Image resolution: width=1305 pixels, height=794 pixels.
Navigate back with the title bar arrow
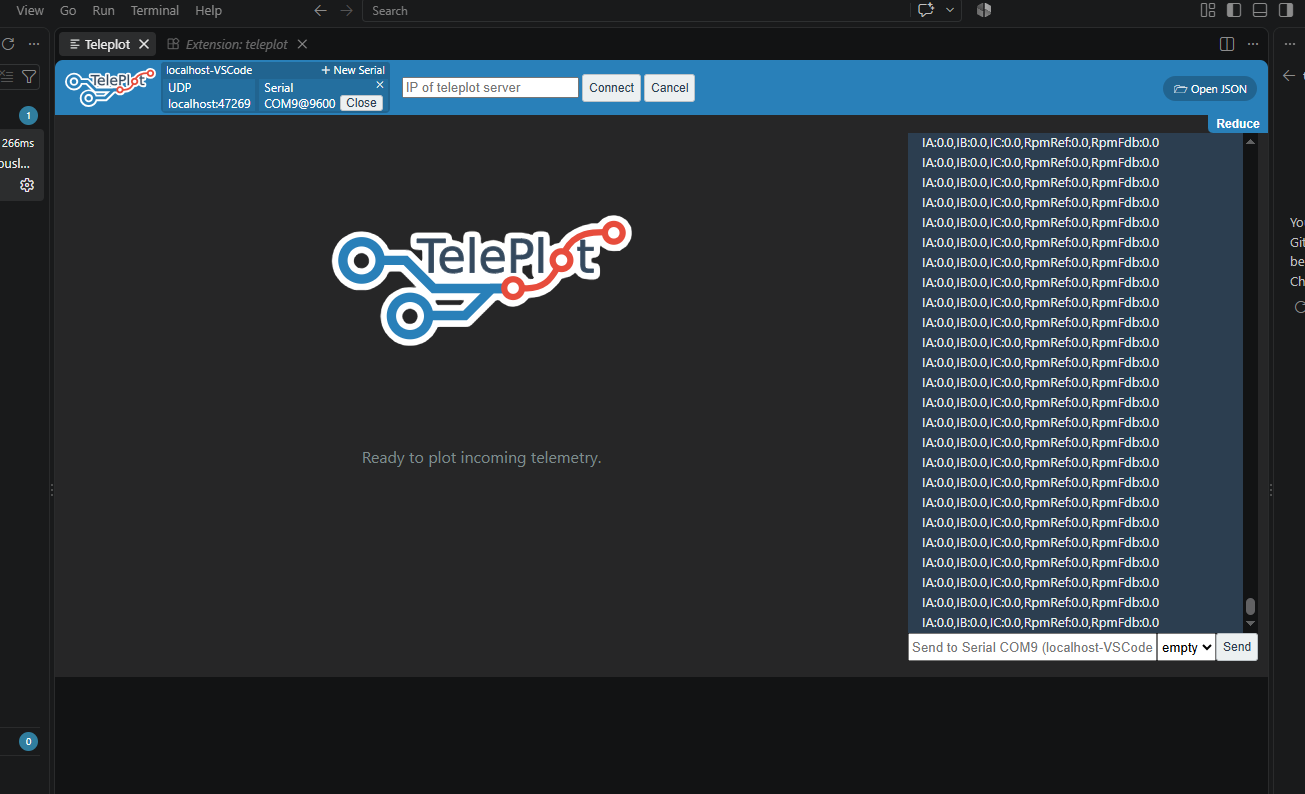(320, 10)
